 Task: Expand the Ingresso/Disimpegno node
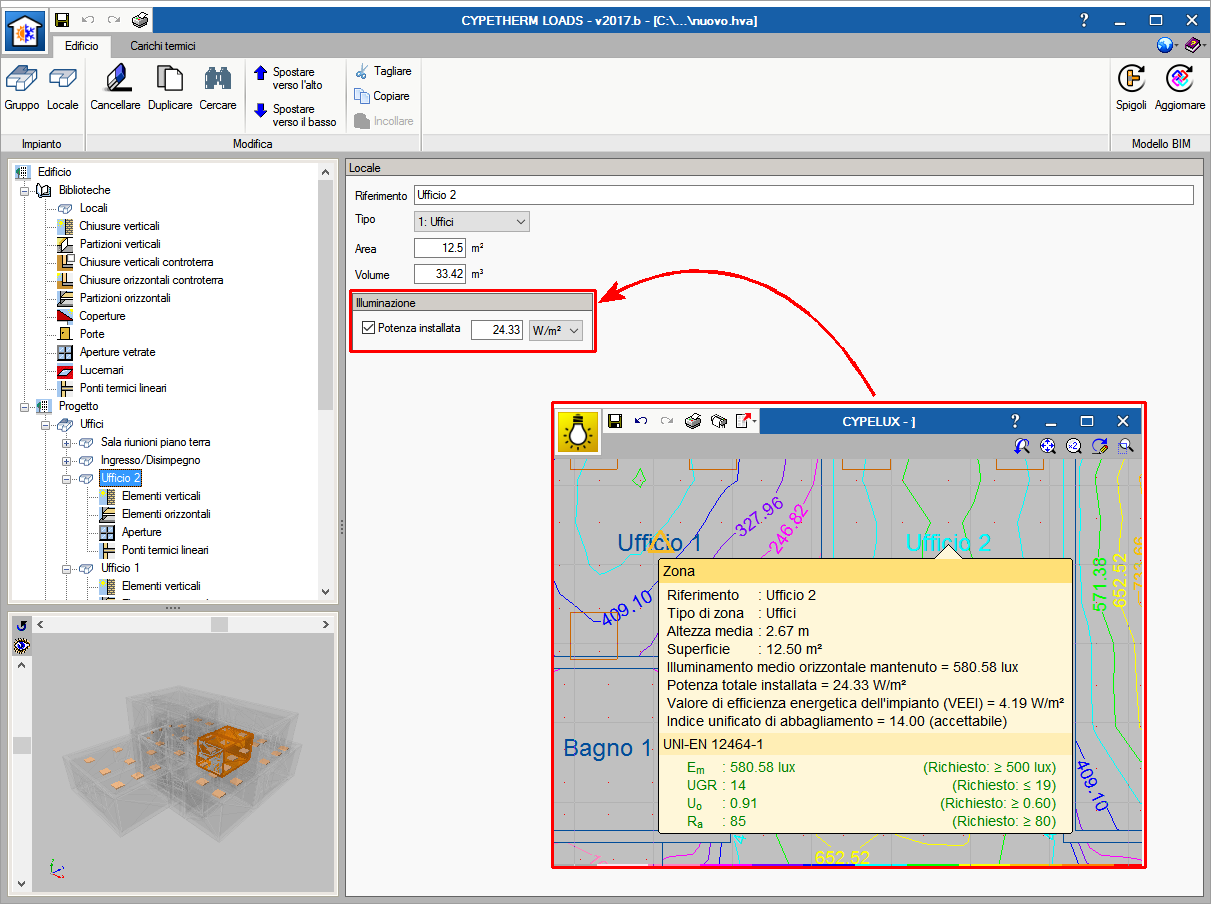[x=67, y=460]
